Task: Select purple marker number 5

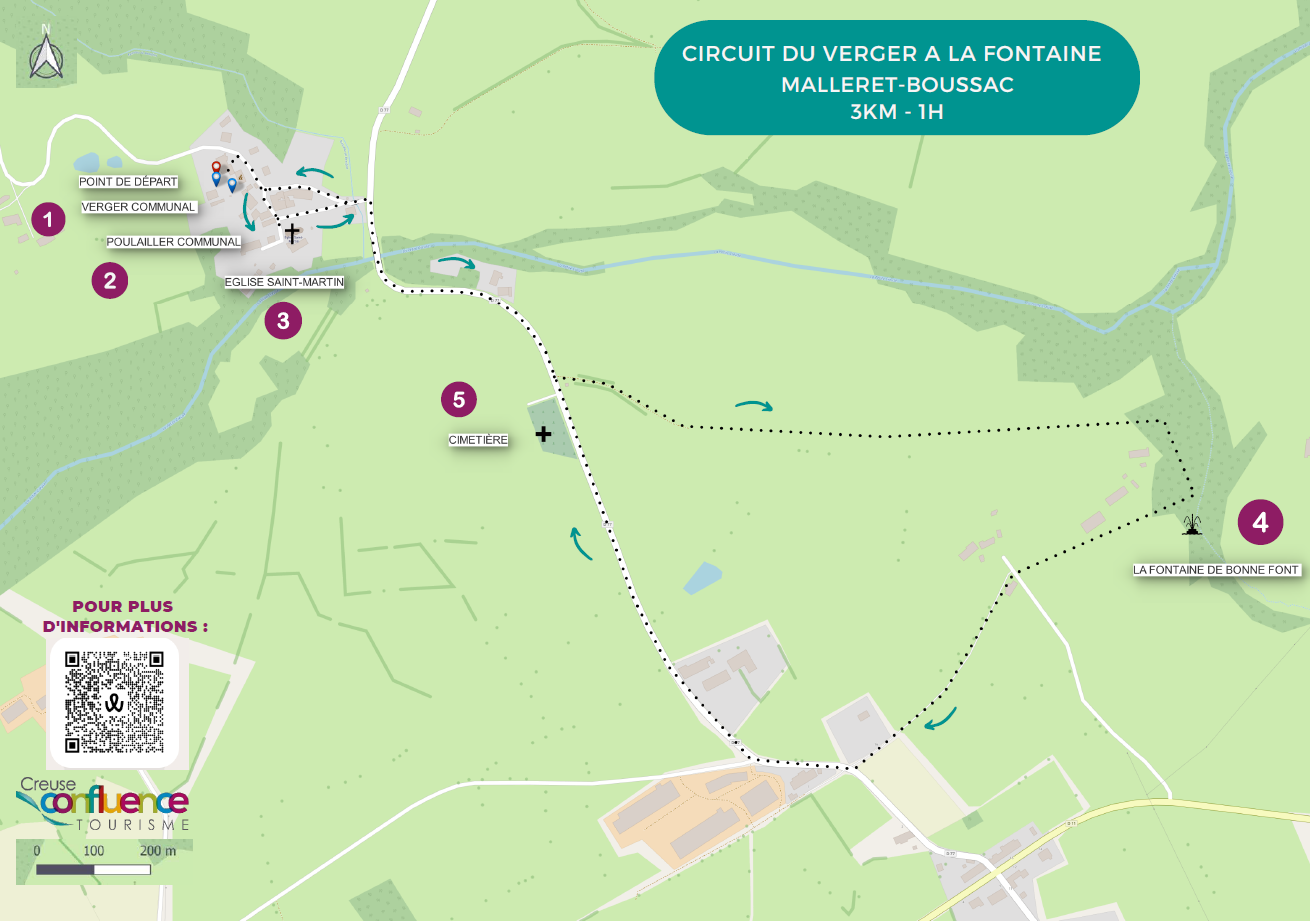Action: tap(459, 400)
